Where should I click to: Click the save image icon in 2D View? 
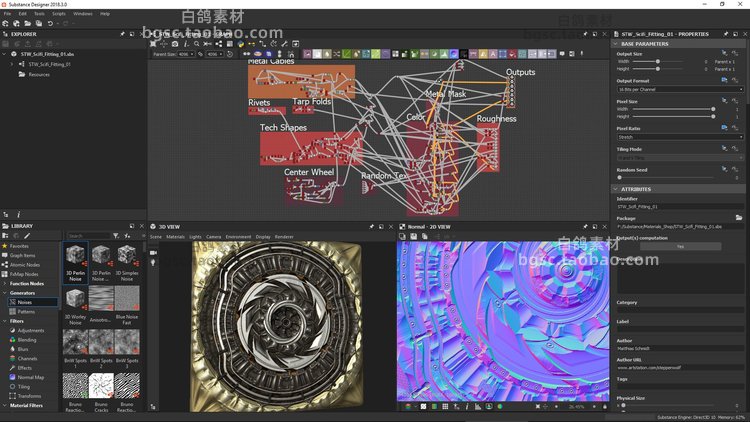coord(413,236)
